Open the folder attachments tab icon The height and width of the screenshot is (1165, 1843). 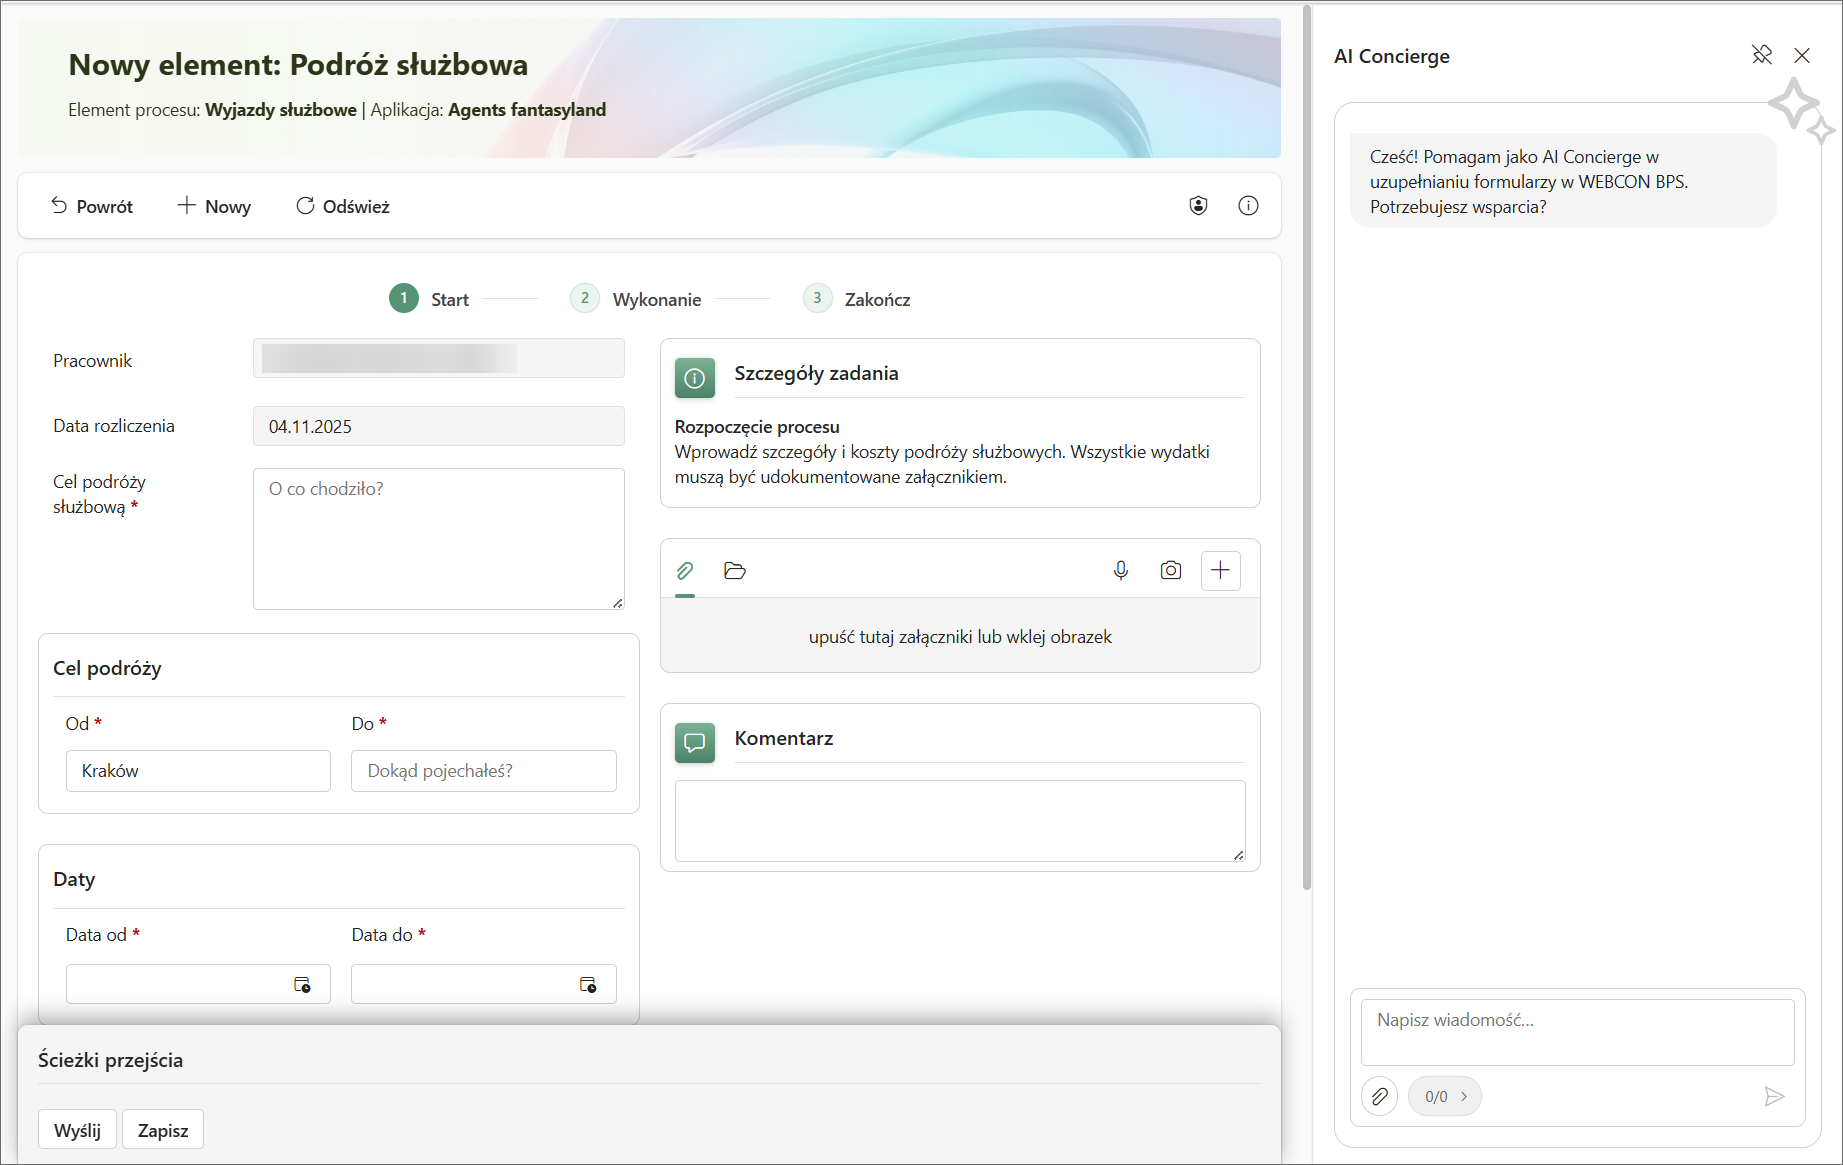click(x=735, y=570)
